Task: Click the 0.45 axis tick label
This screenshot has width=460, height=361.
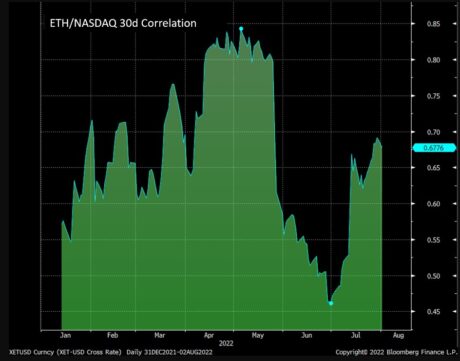Action: pos(433,312)
